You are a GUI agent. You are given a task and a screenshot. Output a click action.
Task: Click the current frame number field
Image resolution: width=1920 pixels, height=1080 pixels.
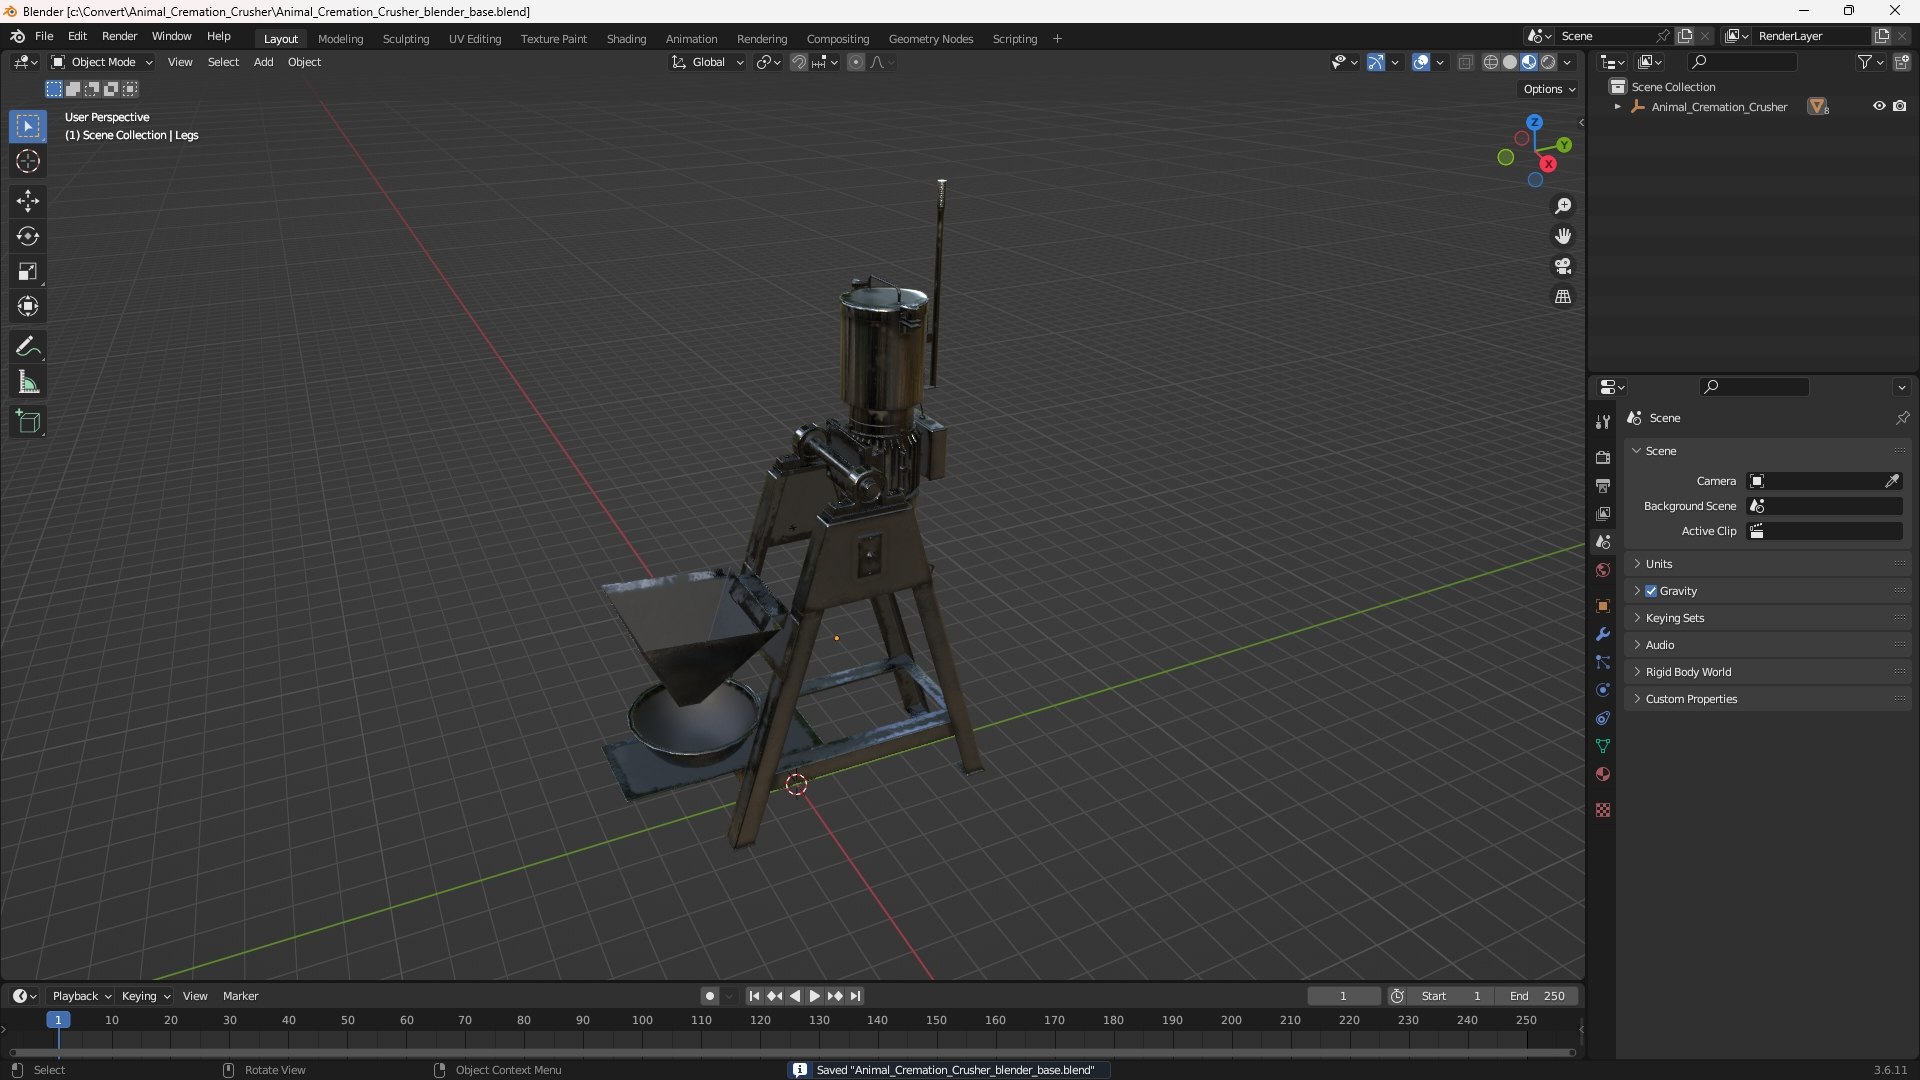[1343, 996]
